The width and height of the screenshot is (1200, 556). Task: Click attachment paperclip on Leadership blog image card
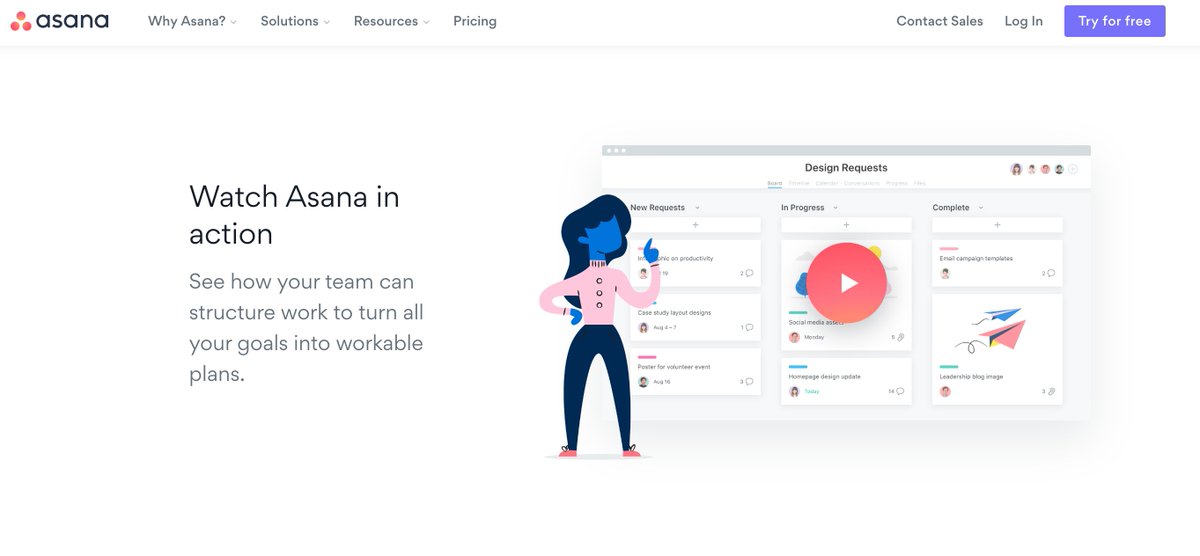(1052, 391)
